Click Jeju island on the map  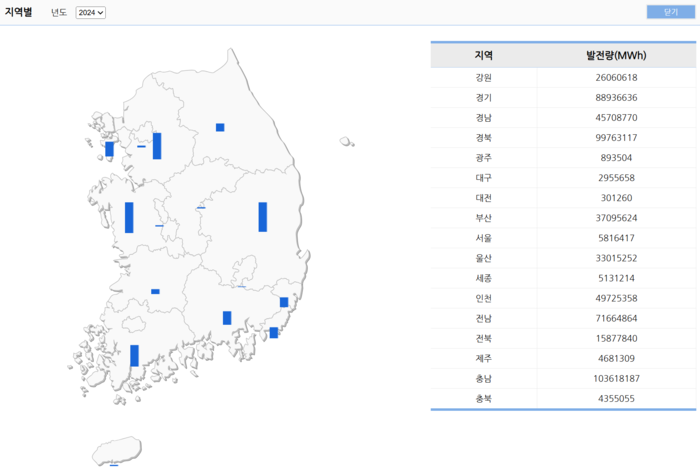[117, 450]
